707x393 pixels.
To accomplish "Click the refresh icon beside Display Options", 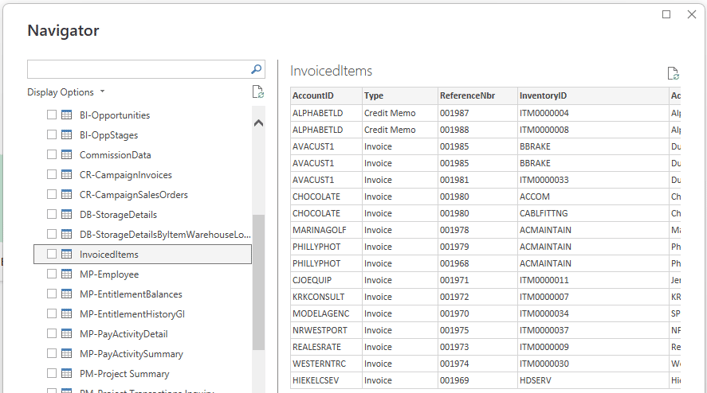I will 258,92.
